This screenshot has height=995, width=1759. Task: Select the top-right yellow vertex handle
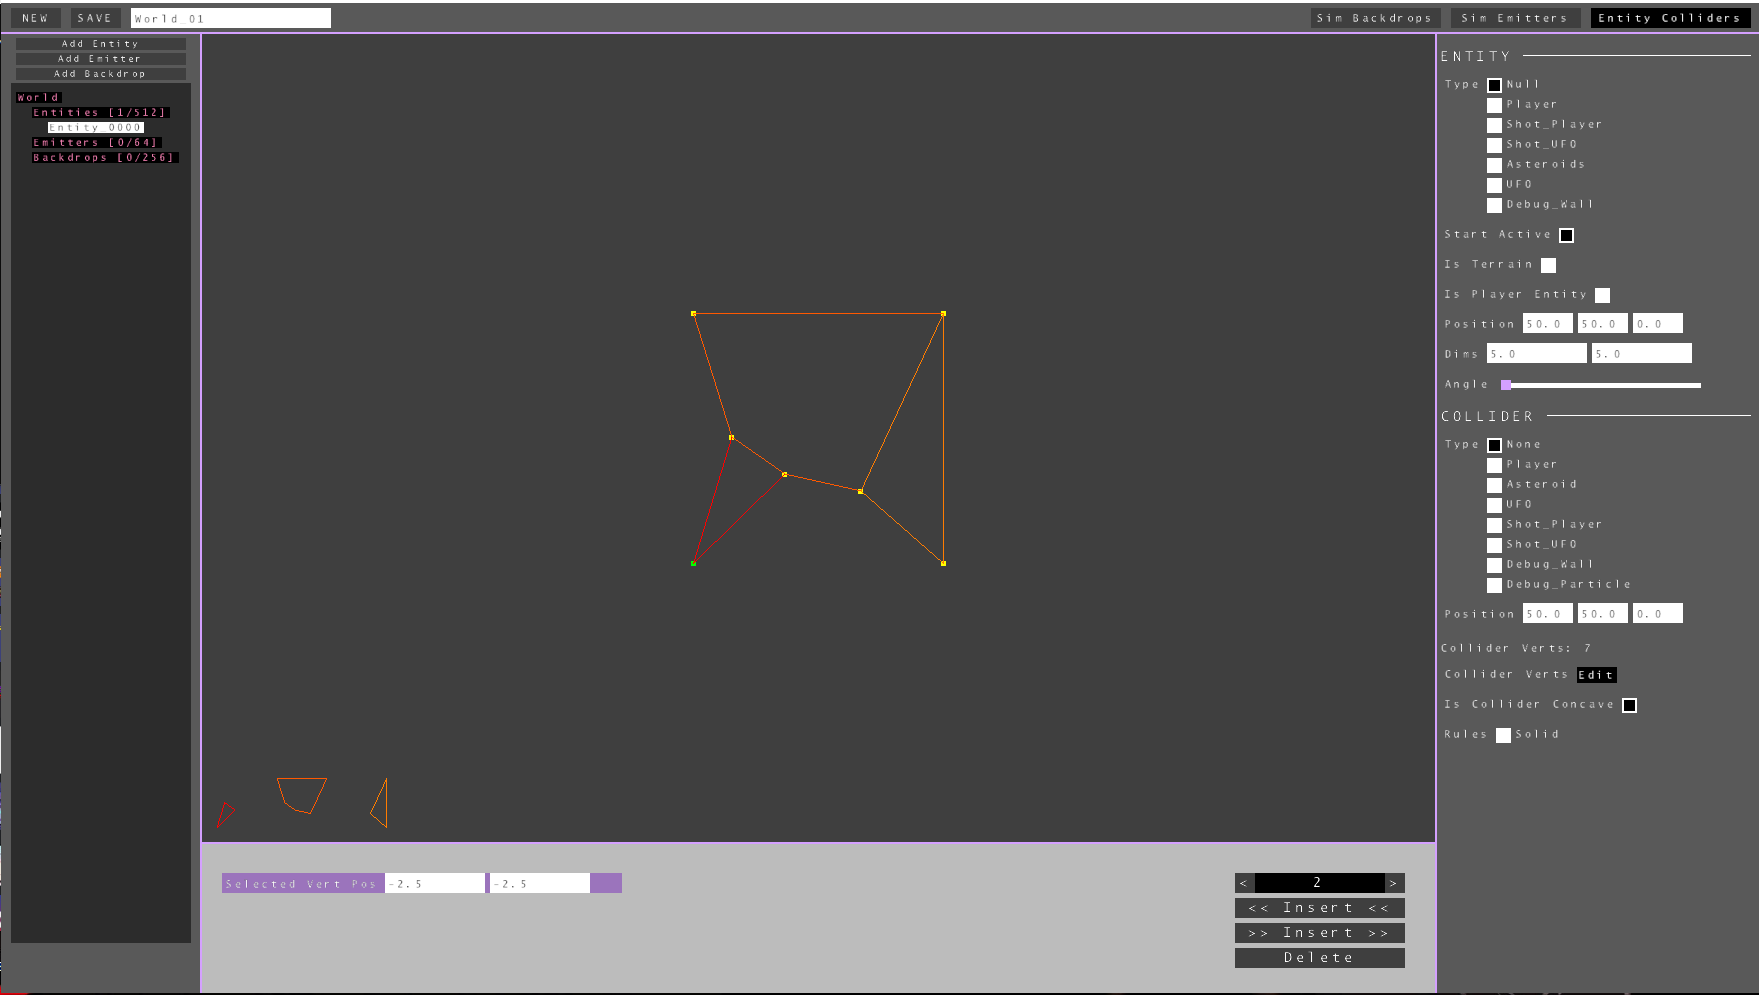pyautogui.click(x=943, y=314)
